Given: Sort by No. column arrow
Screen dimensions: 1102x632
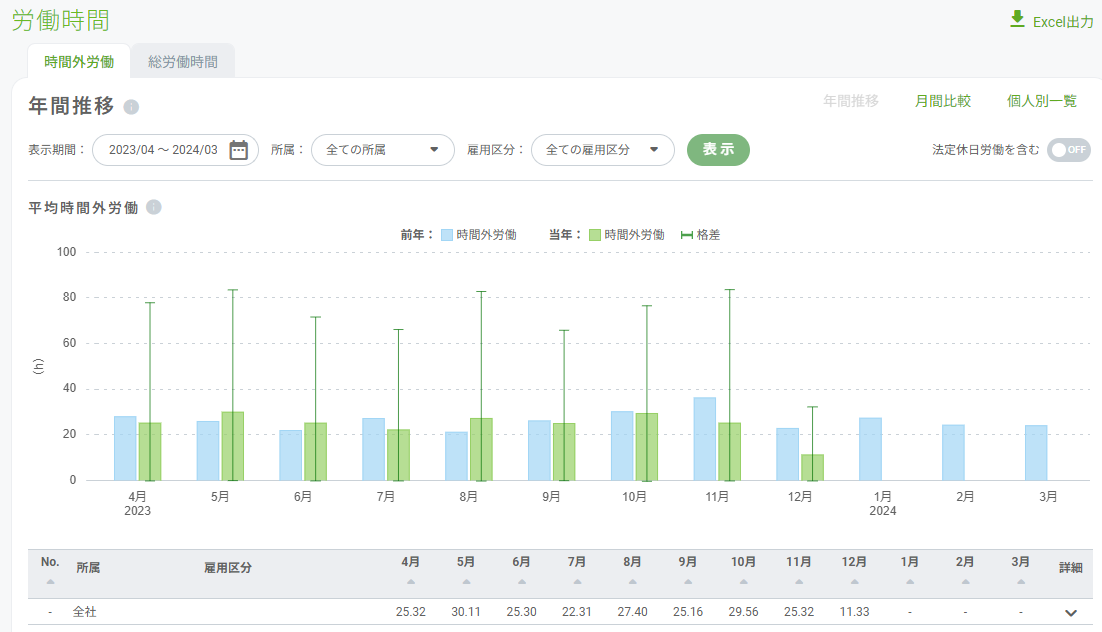Looking at the screenshot, I should [x=50, y=581].
